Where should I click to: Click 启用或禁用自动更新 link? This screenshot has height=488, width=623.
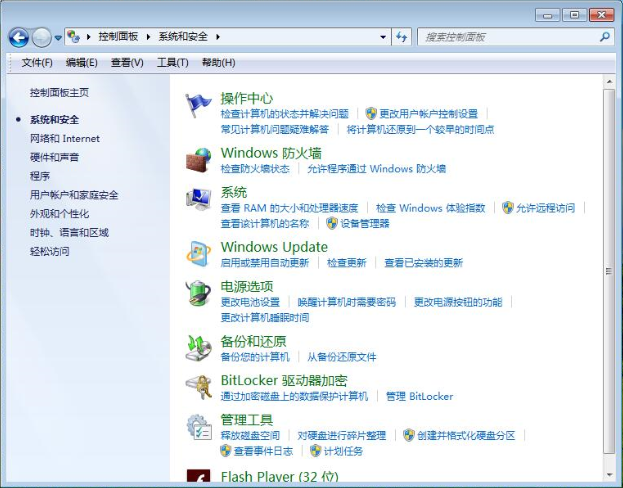pyautogui.click(x=265, y=263)
